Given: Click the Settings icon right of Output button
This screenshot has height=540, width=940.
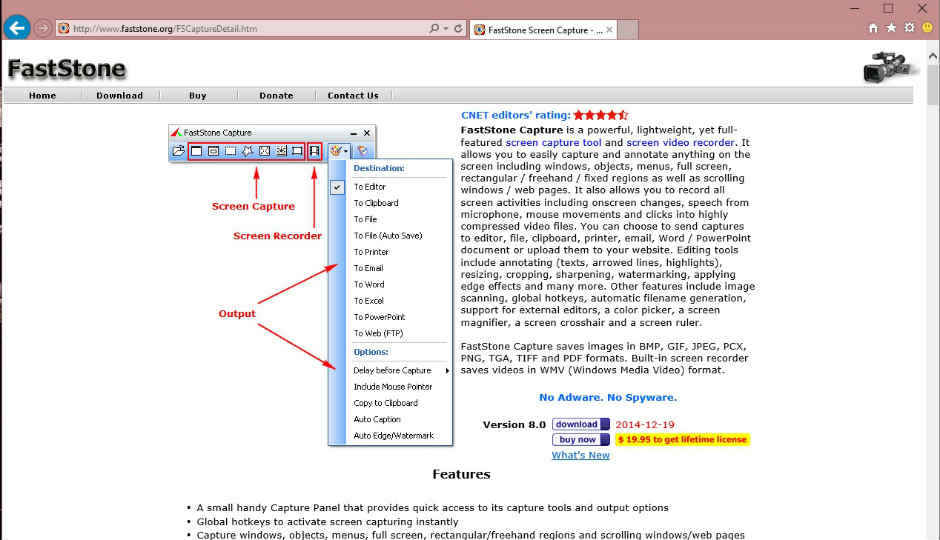Looking at the screenshot, I should tap(363, 151).
